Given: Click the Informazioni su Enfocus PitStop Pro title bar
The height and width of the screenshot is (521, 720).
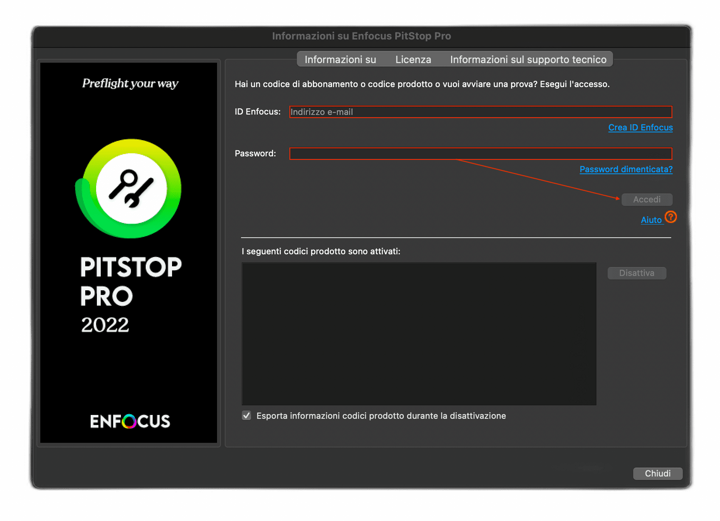Looking at the screenshot, I should (361, 36).
